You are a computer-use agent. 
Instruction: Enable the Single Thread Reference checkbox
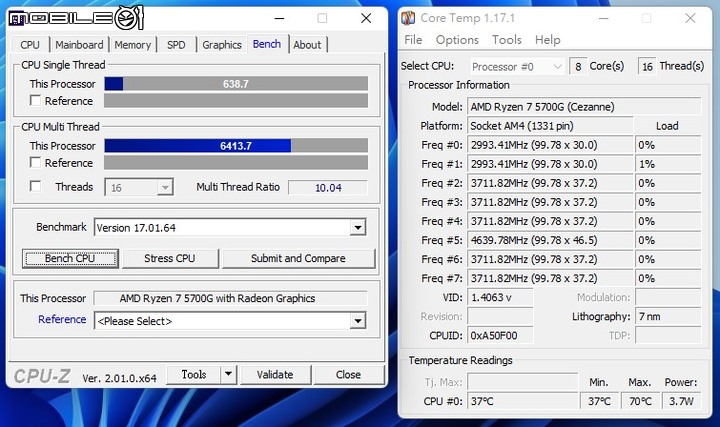[35, 100]
